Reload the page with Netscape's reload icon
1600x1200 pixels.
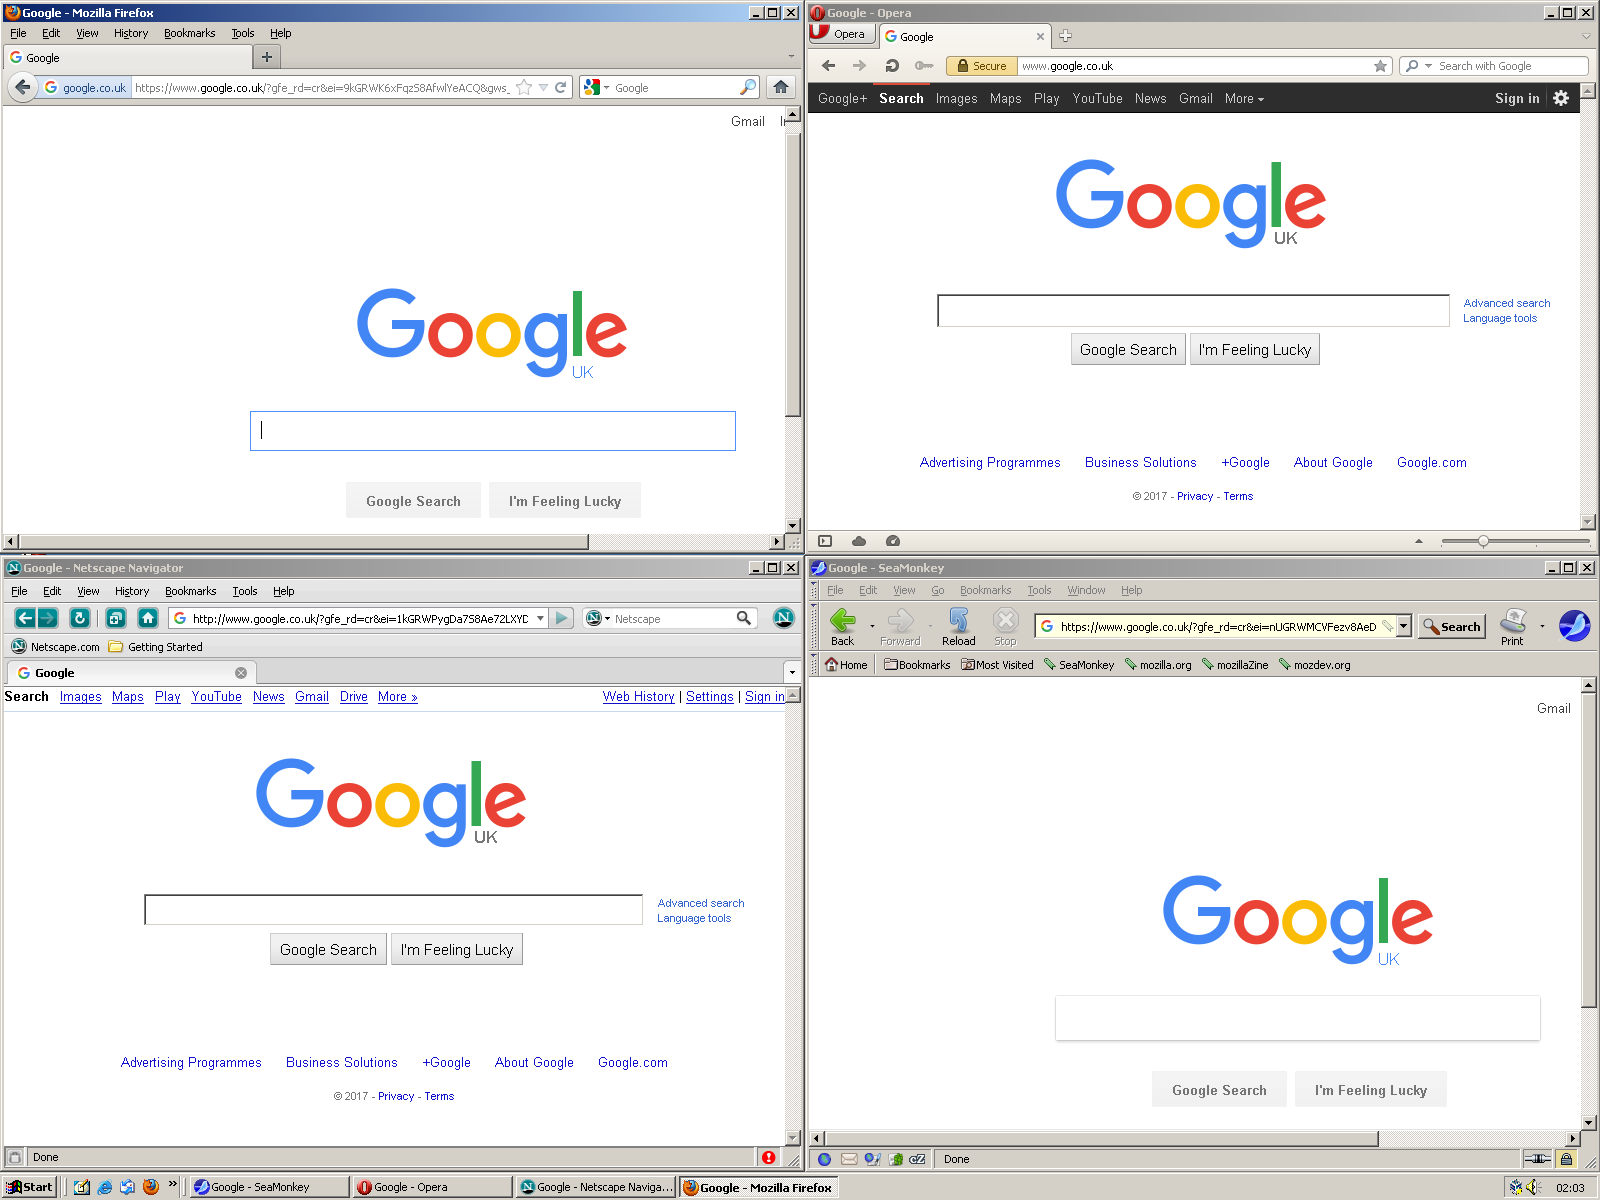80,618
